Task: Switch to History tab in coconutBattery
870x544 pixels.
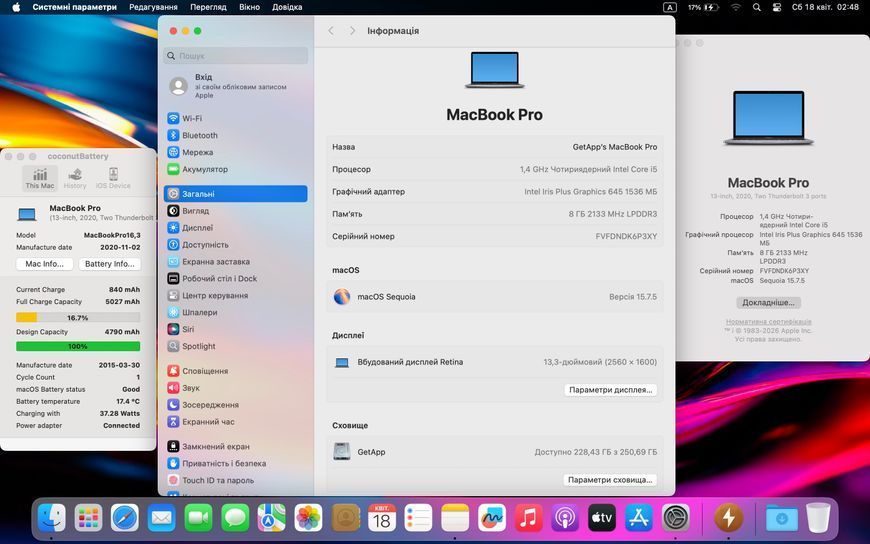Action: 75,179
